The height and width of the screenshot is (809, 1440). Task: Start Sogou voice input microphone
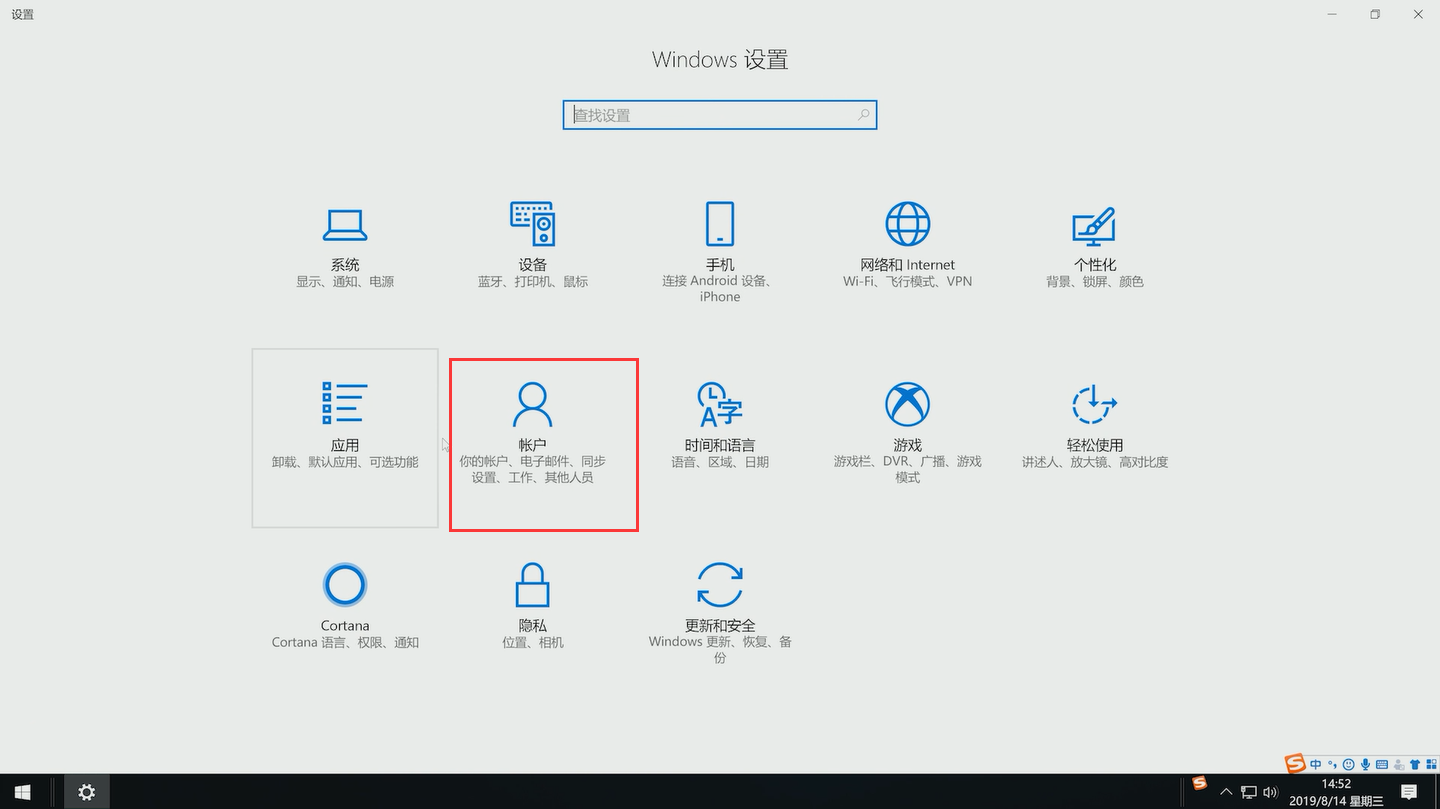coord(1365,764)
